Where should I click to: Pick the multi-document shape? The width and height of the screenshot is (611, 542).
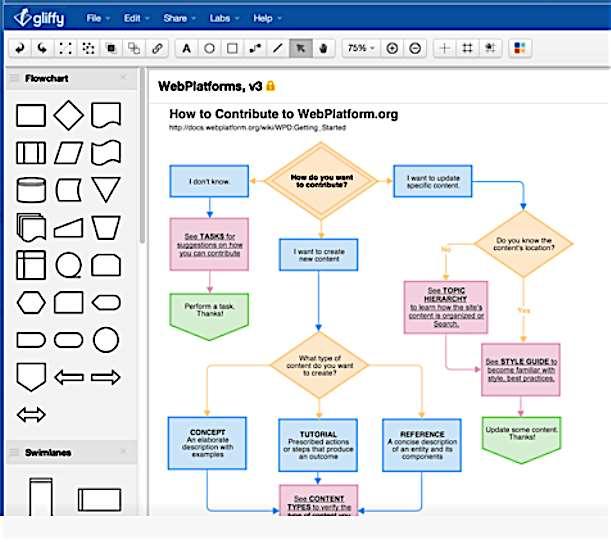point(31,228)
